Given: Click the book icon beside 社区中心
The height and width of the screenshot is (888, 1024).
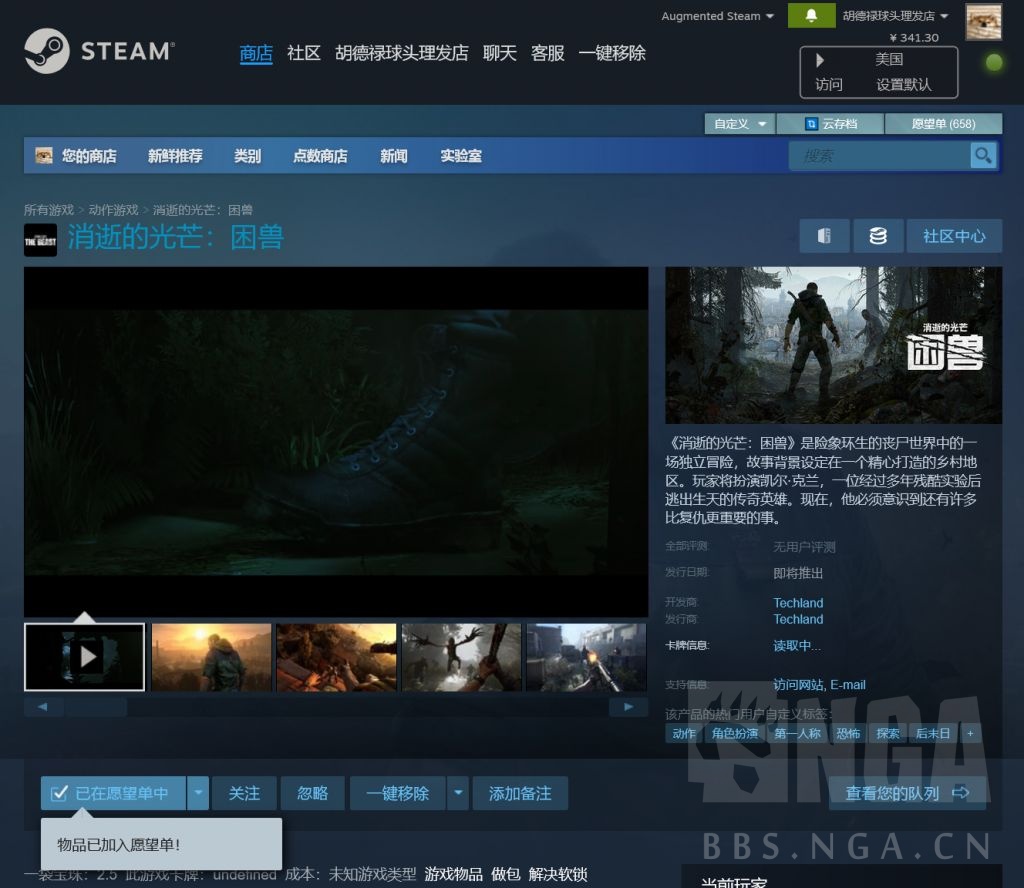Looking at the screenshot, I should (x=824, y=236).
